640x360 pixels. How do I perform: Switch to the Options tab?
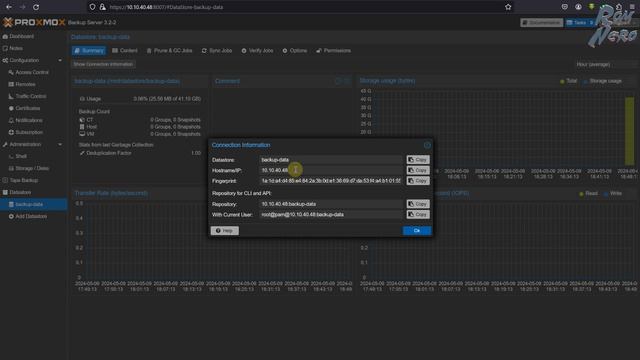point(295,51)
